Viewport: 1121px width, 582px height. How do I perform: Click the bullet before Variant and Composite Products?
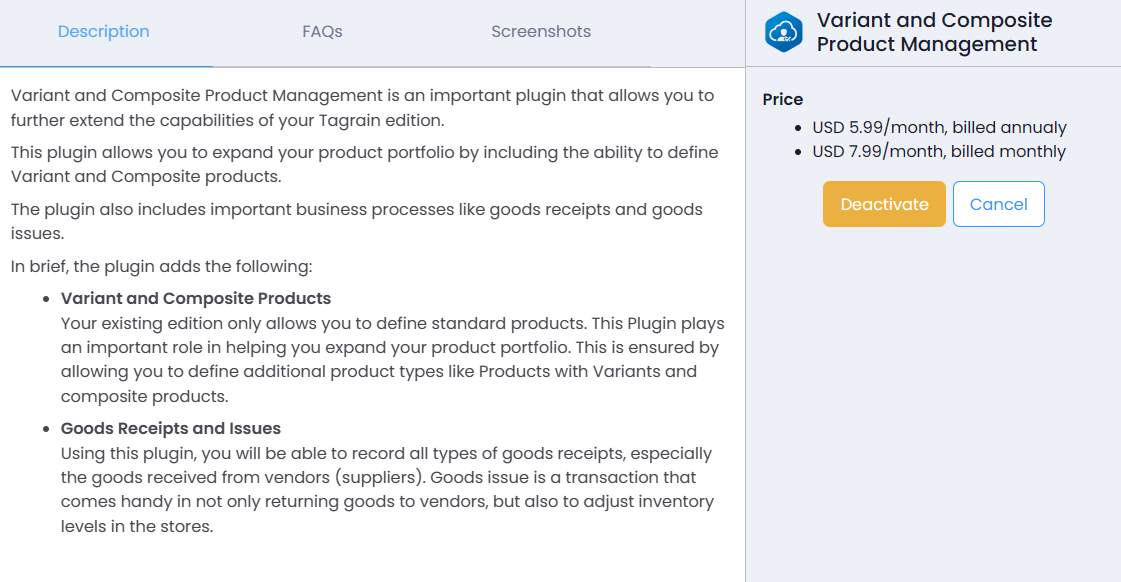[x=47, y=299]
